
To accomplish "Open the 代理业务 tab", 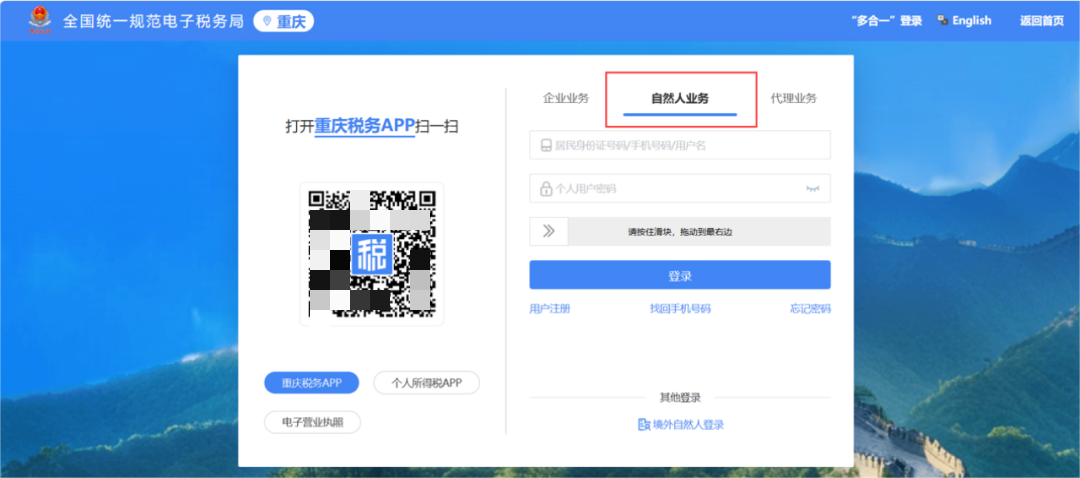I will 793,98.
